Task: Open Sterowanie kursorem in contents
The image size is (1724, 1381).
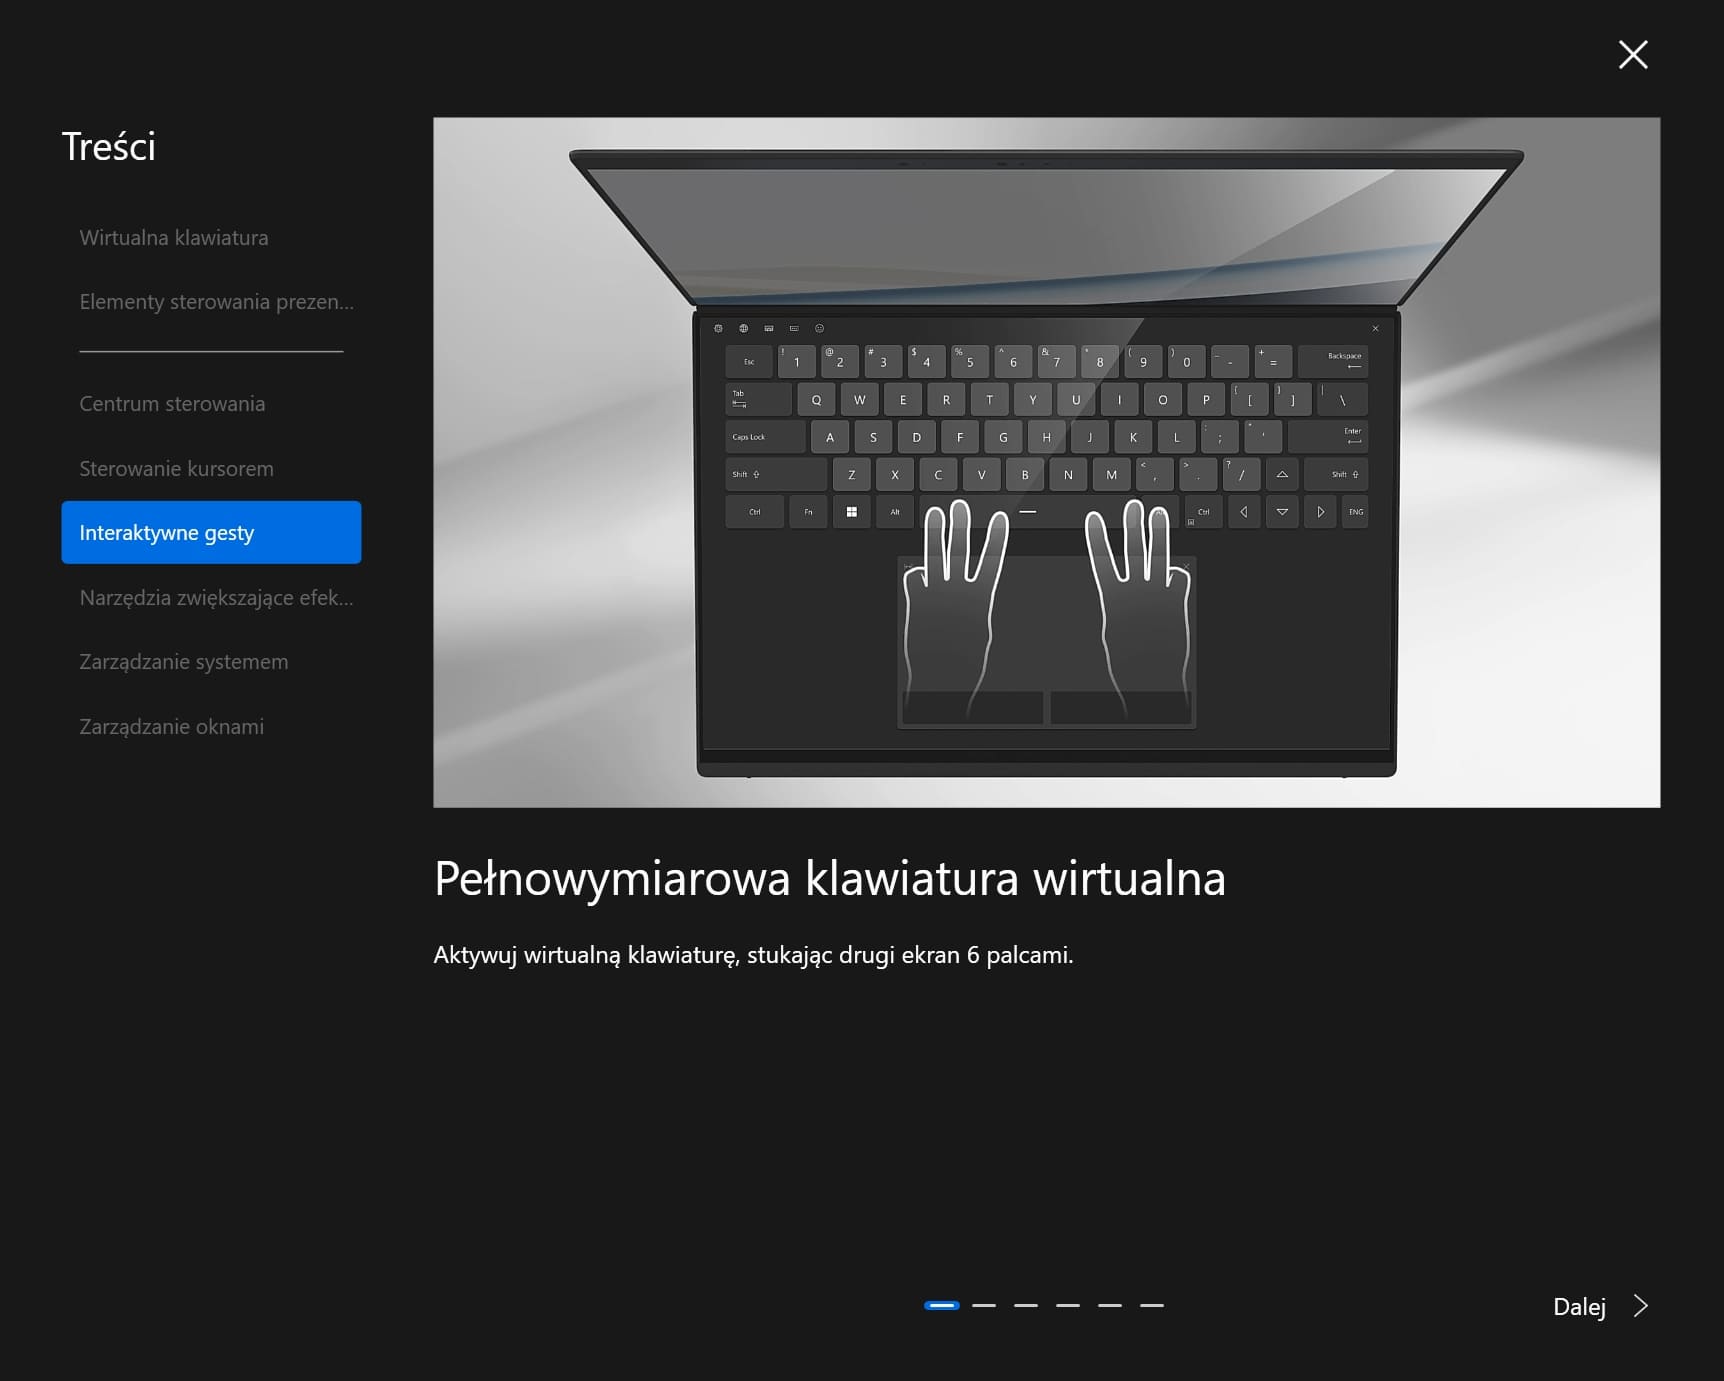Action: [x=176, y=469]
